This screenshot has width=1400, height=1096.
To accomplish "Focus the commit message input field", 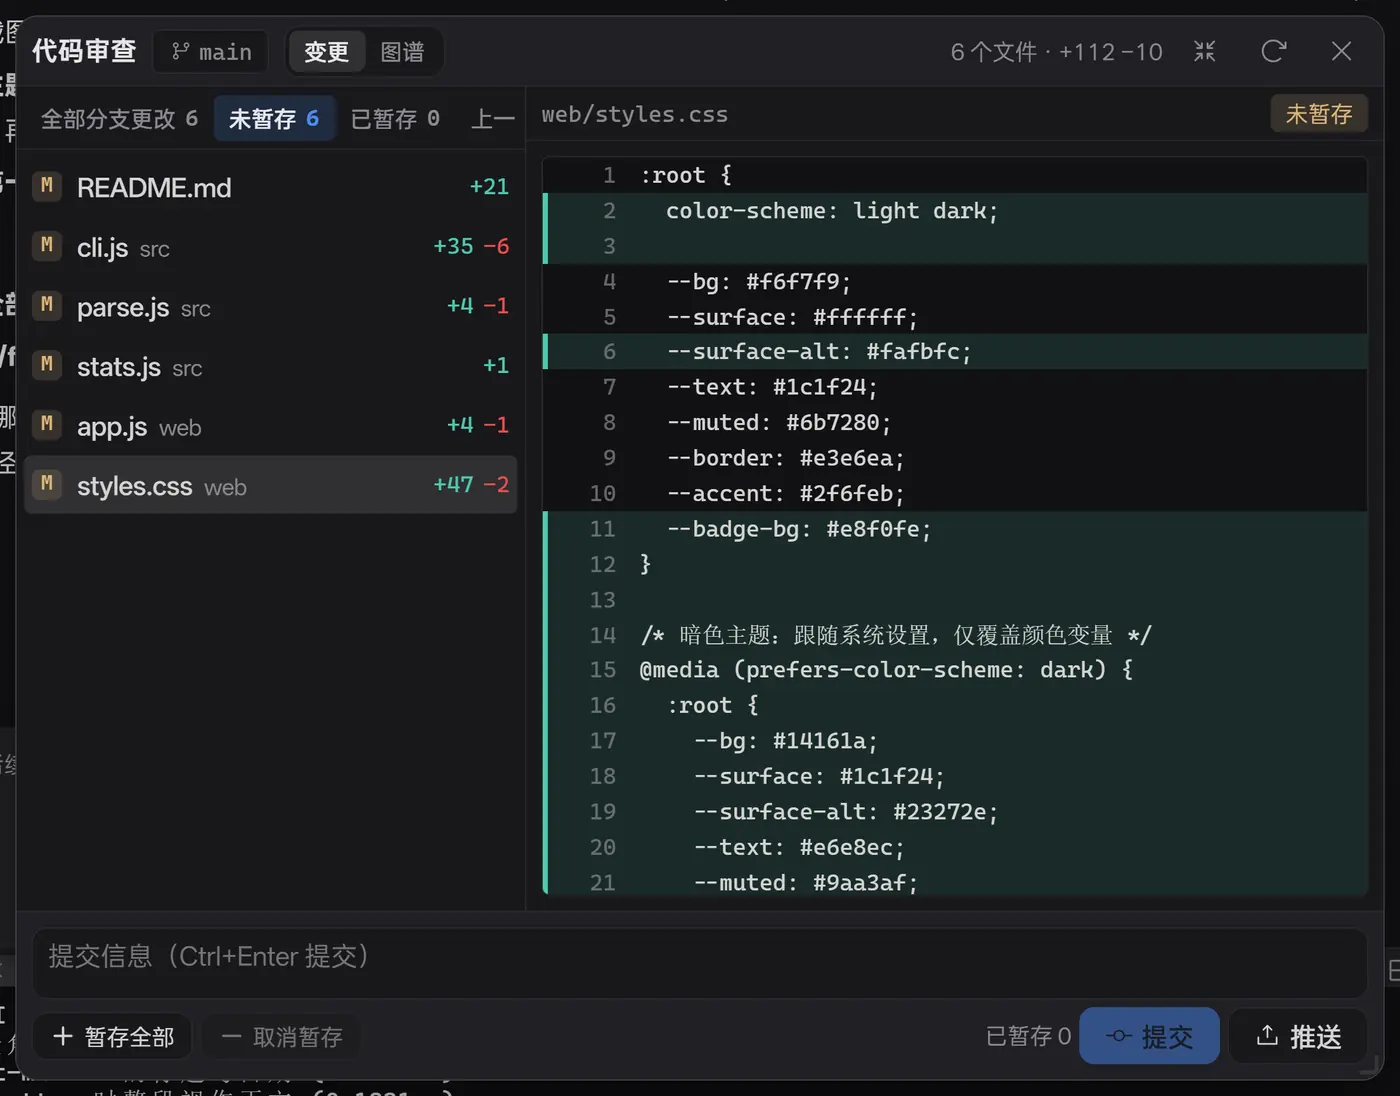I will [x=700, y=963].
